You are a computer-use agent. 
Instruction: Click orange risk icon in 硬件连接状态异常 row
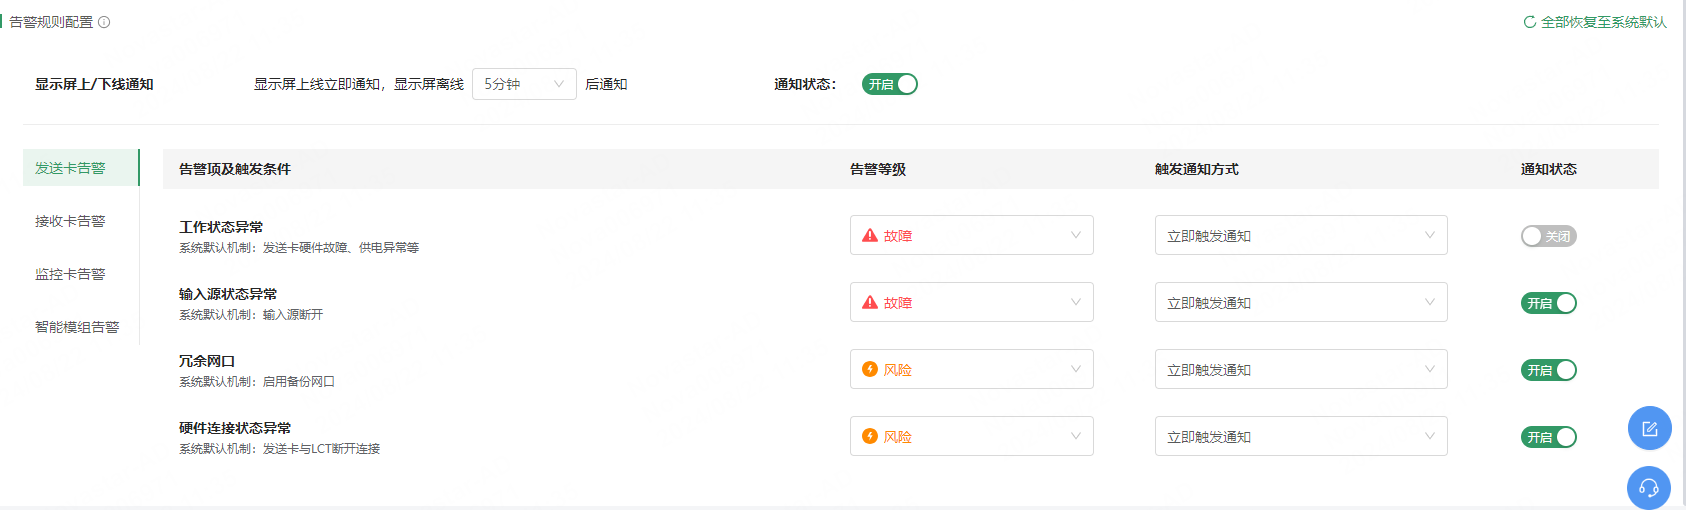[x=870, y=437]
